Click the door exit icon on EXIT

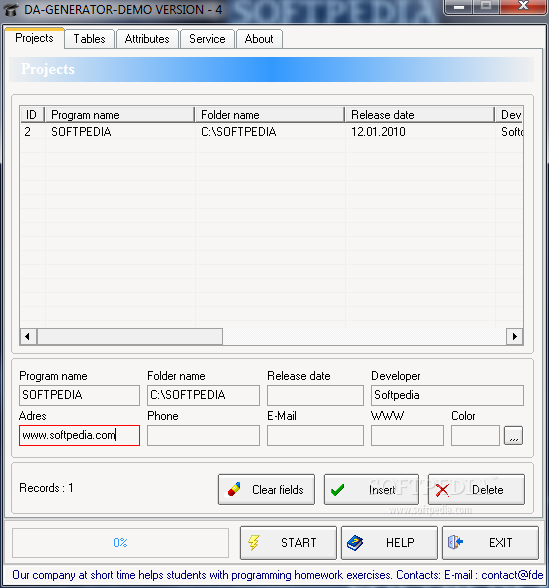click(x=455, y=542)
